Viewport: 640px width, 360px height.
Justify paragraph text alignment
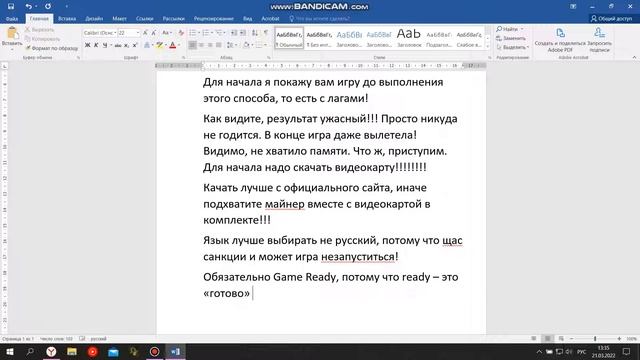pyautogui.click(x=219, y=45)
